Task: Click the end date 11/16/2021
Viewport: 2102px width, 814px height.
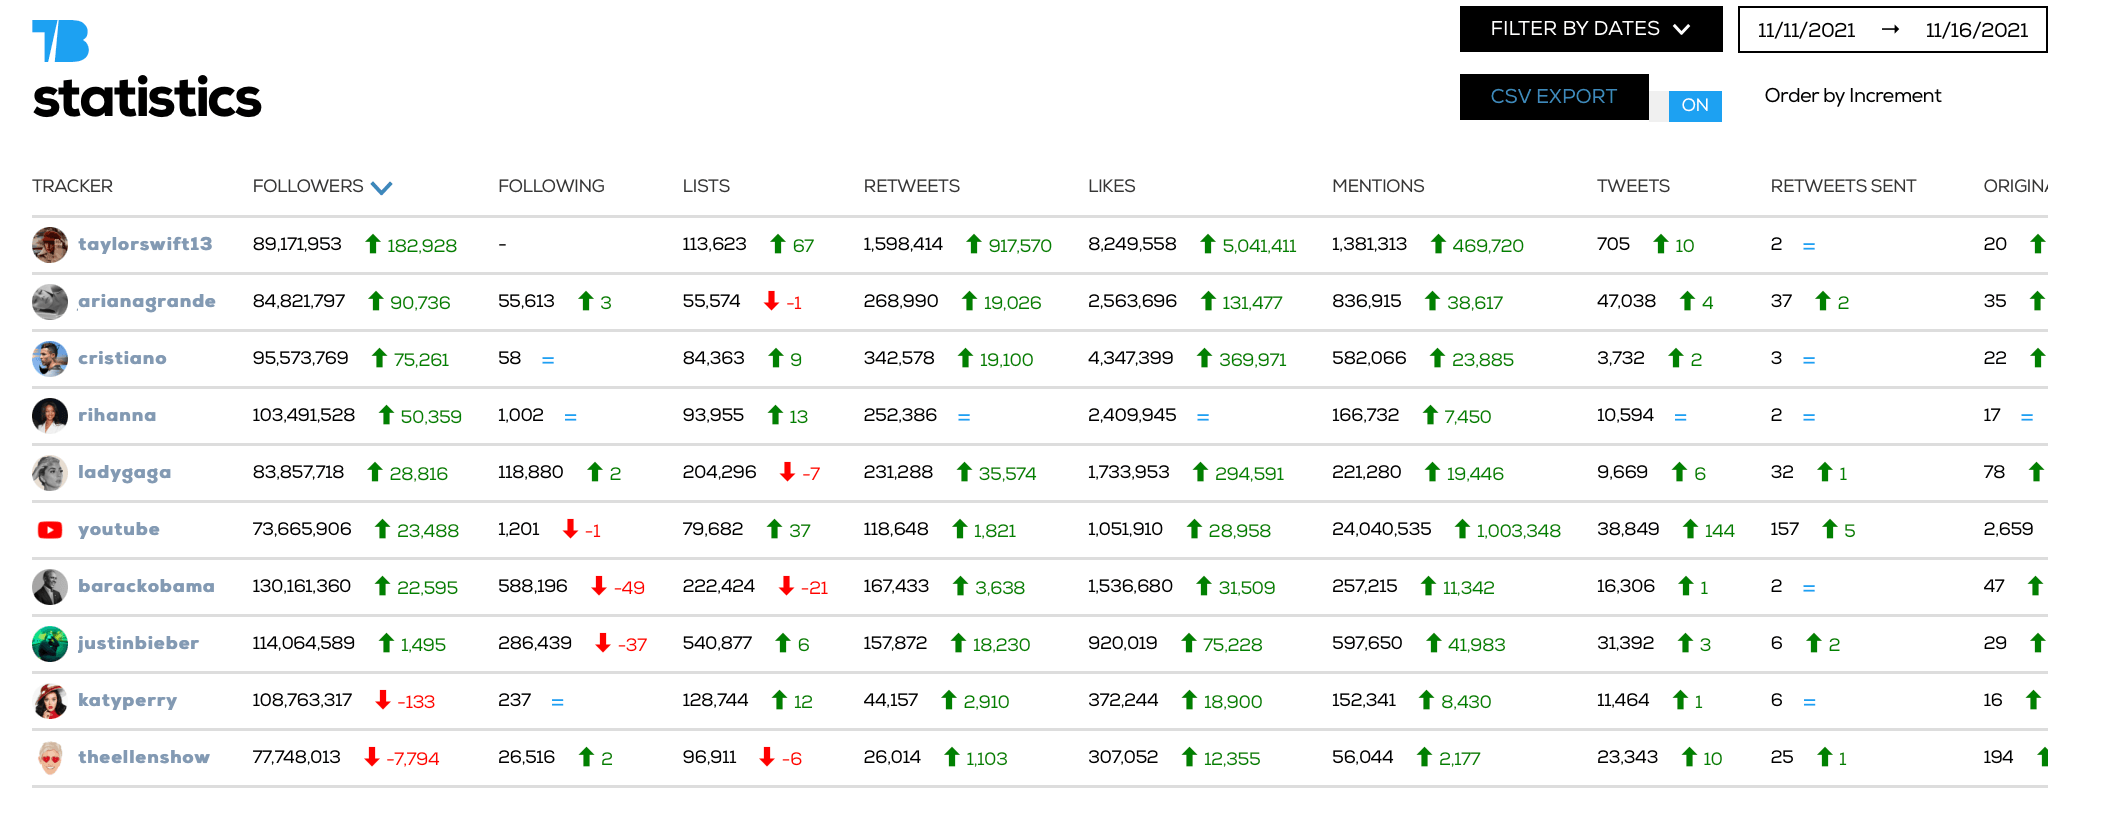Action: point(1977,30)
